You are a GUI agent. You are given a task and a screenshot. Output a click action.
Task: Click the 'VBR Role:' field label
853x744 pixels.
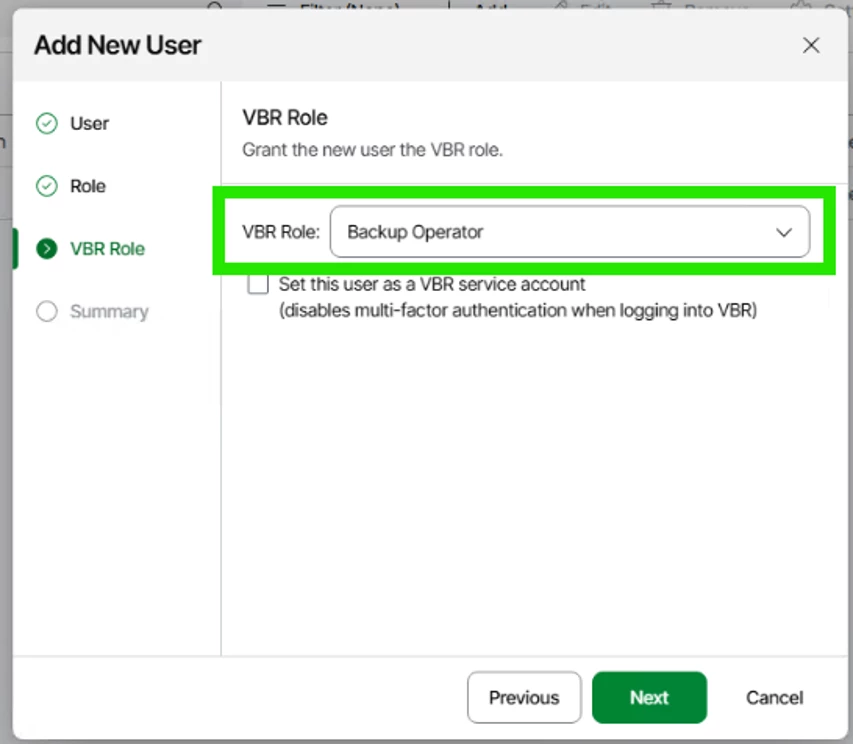(x=281, y=232)
